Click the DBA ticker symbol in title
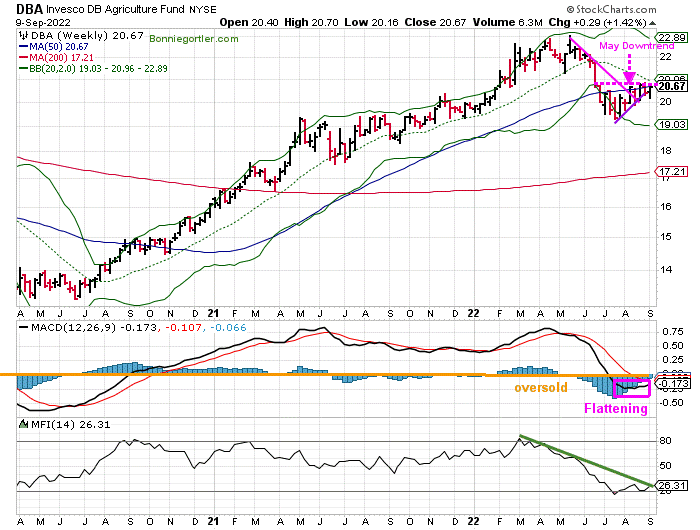 (29, 9)
